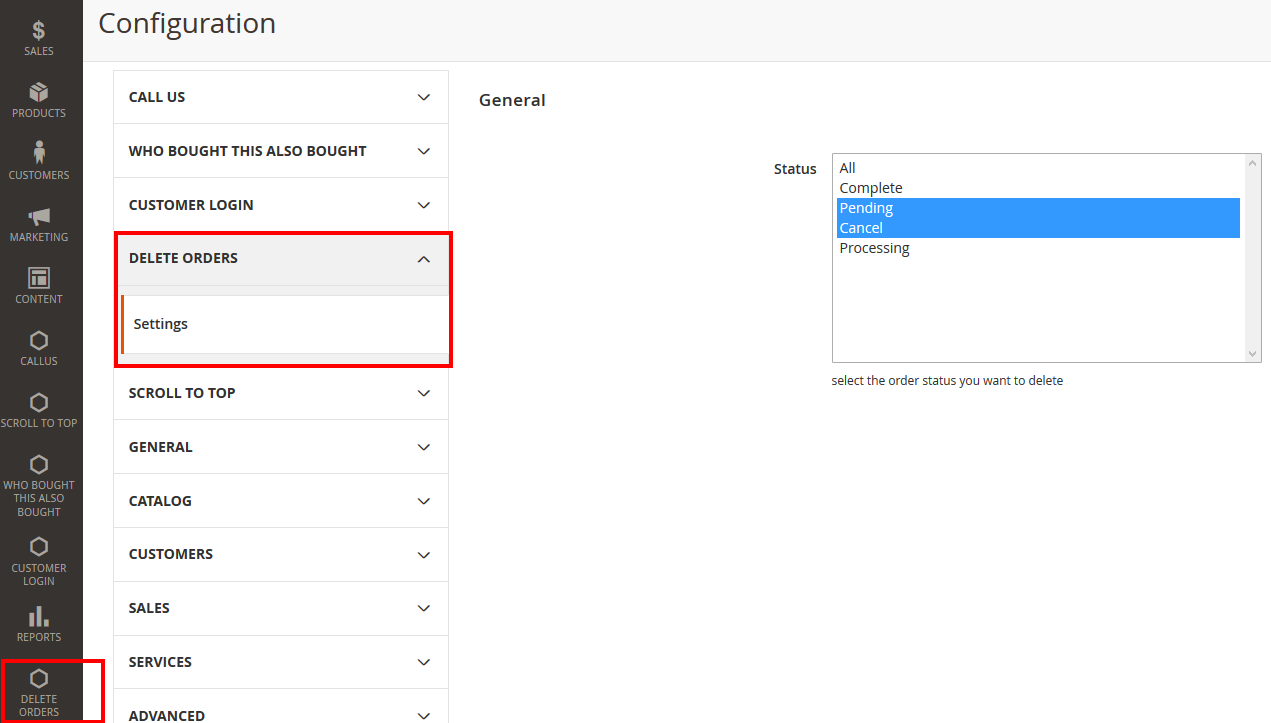Choose All in the Status list

tap(848, 168)
